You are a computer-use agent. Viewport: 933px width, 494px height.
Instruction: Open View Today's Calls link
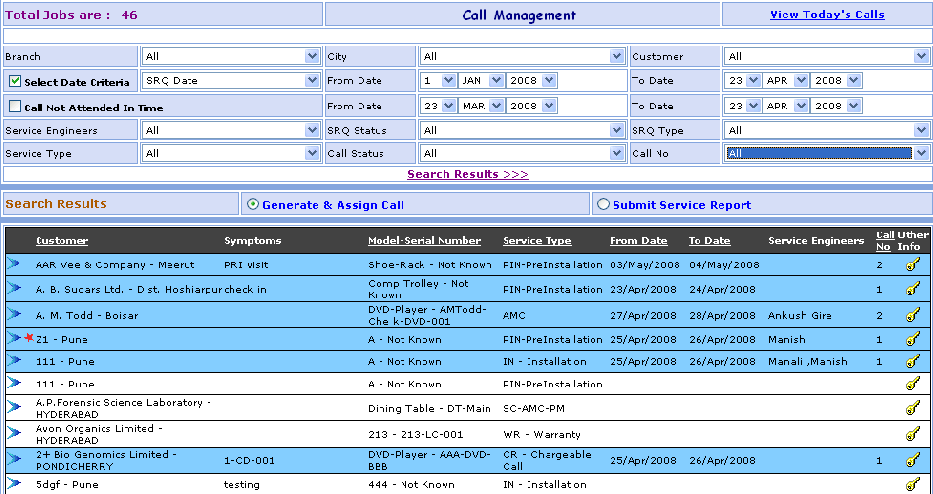[x=826, y=15]
